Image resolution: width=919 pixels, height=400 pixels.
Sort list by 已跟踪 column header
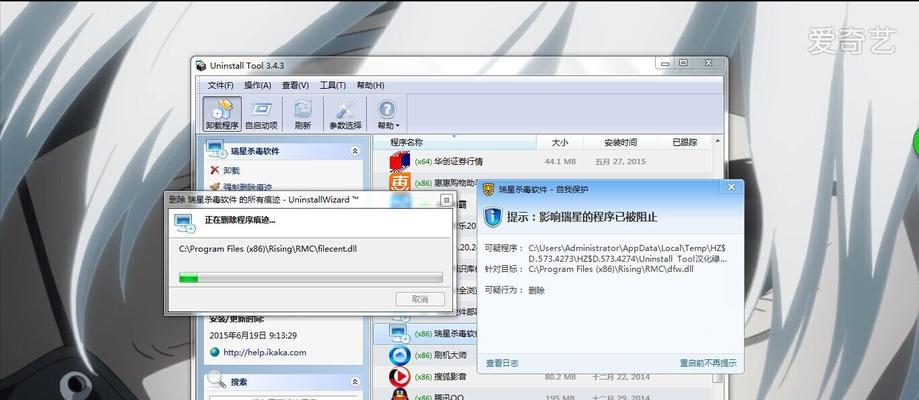685,143
